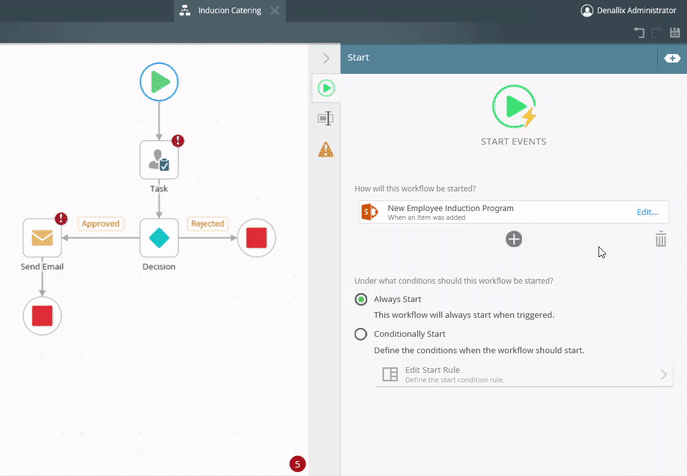Undo the last workflow change

coord(639,33)
